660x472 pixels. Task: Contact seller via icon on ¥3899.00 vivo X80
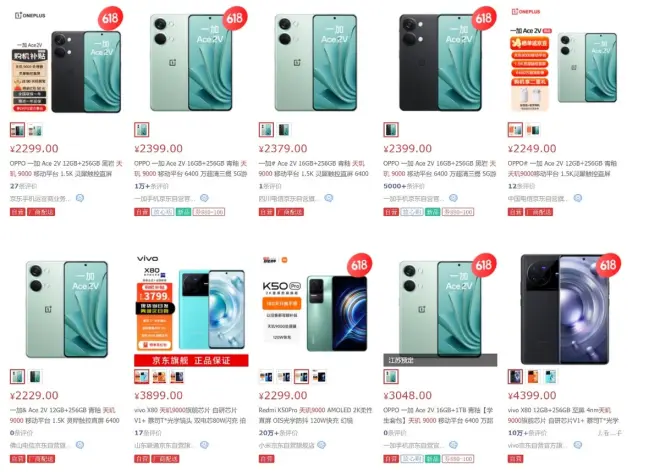pyautogui.click(x=204, y=445)
